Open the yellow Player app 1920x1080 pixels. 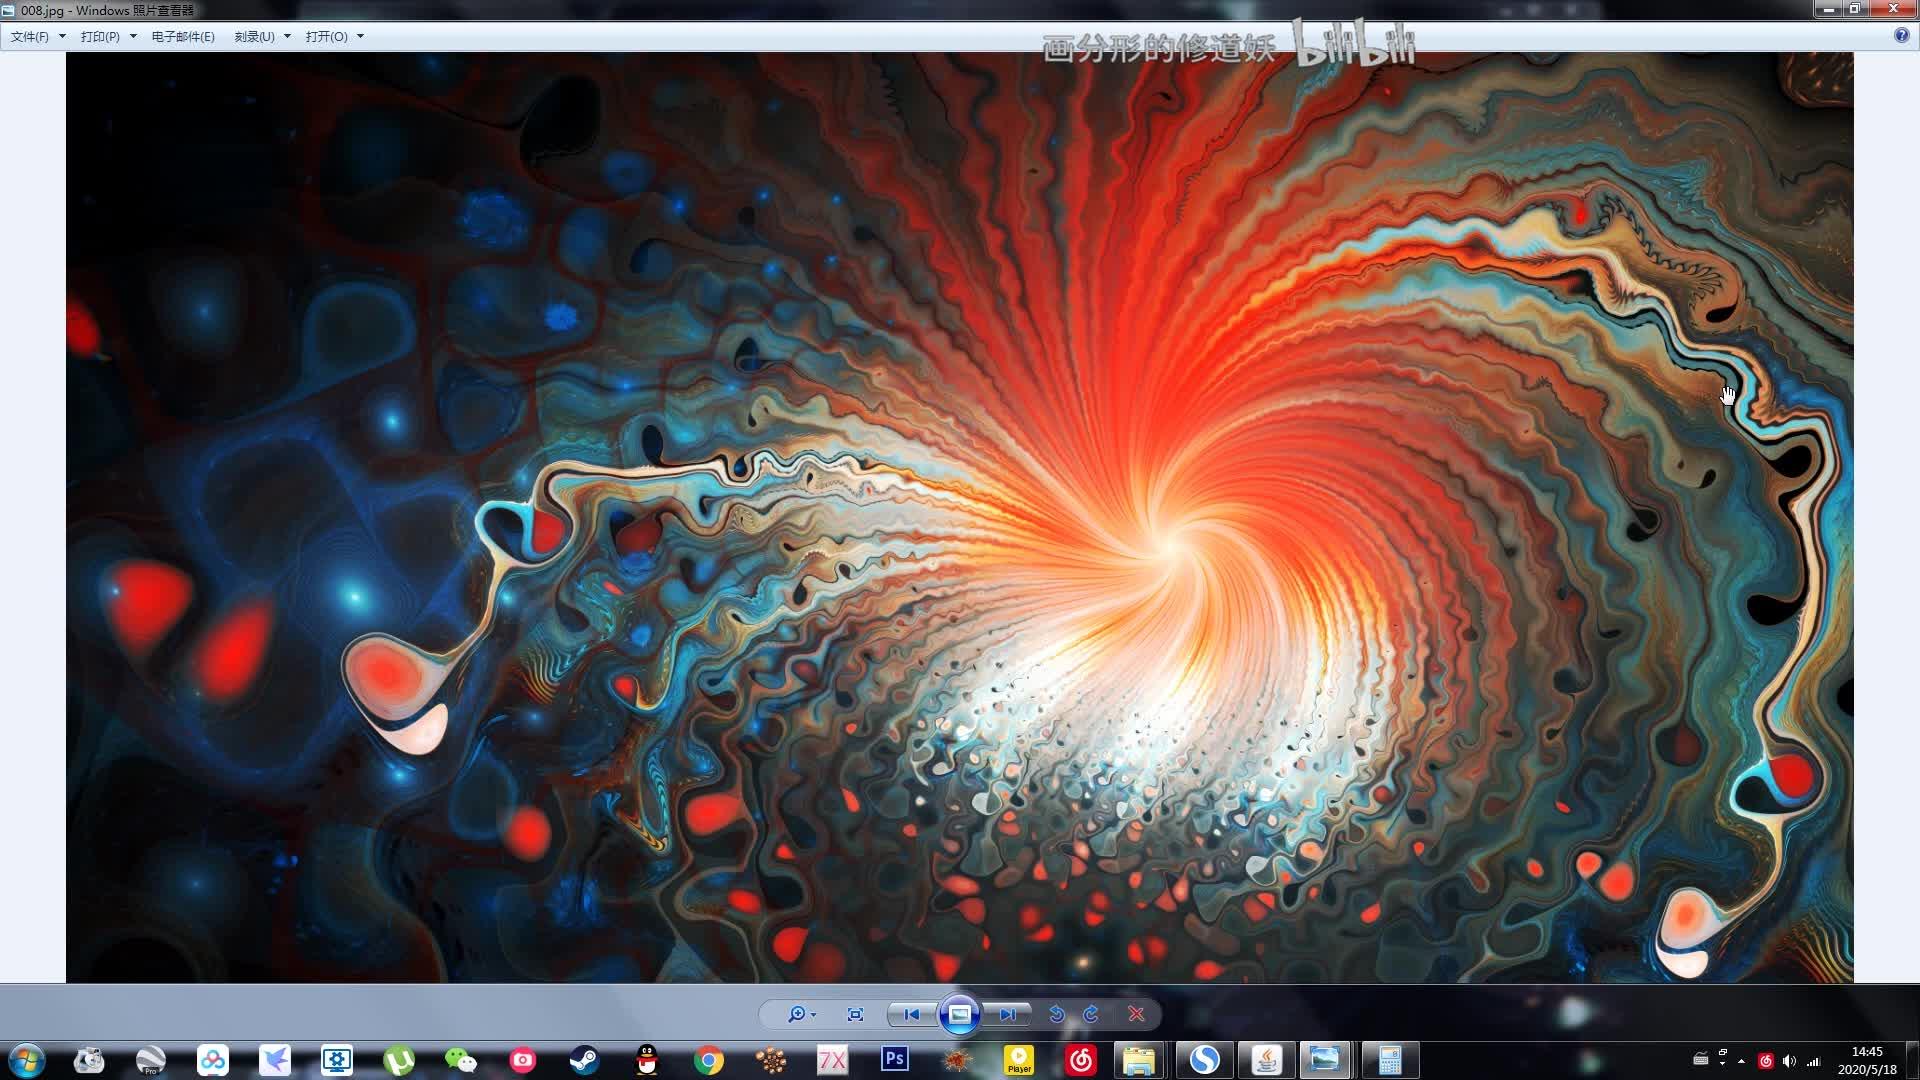[x=1019, y=1060]
